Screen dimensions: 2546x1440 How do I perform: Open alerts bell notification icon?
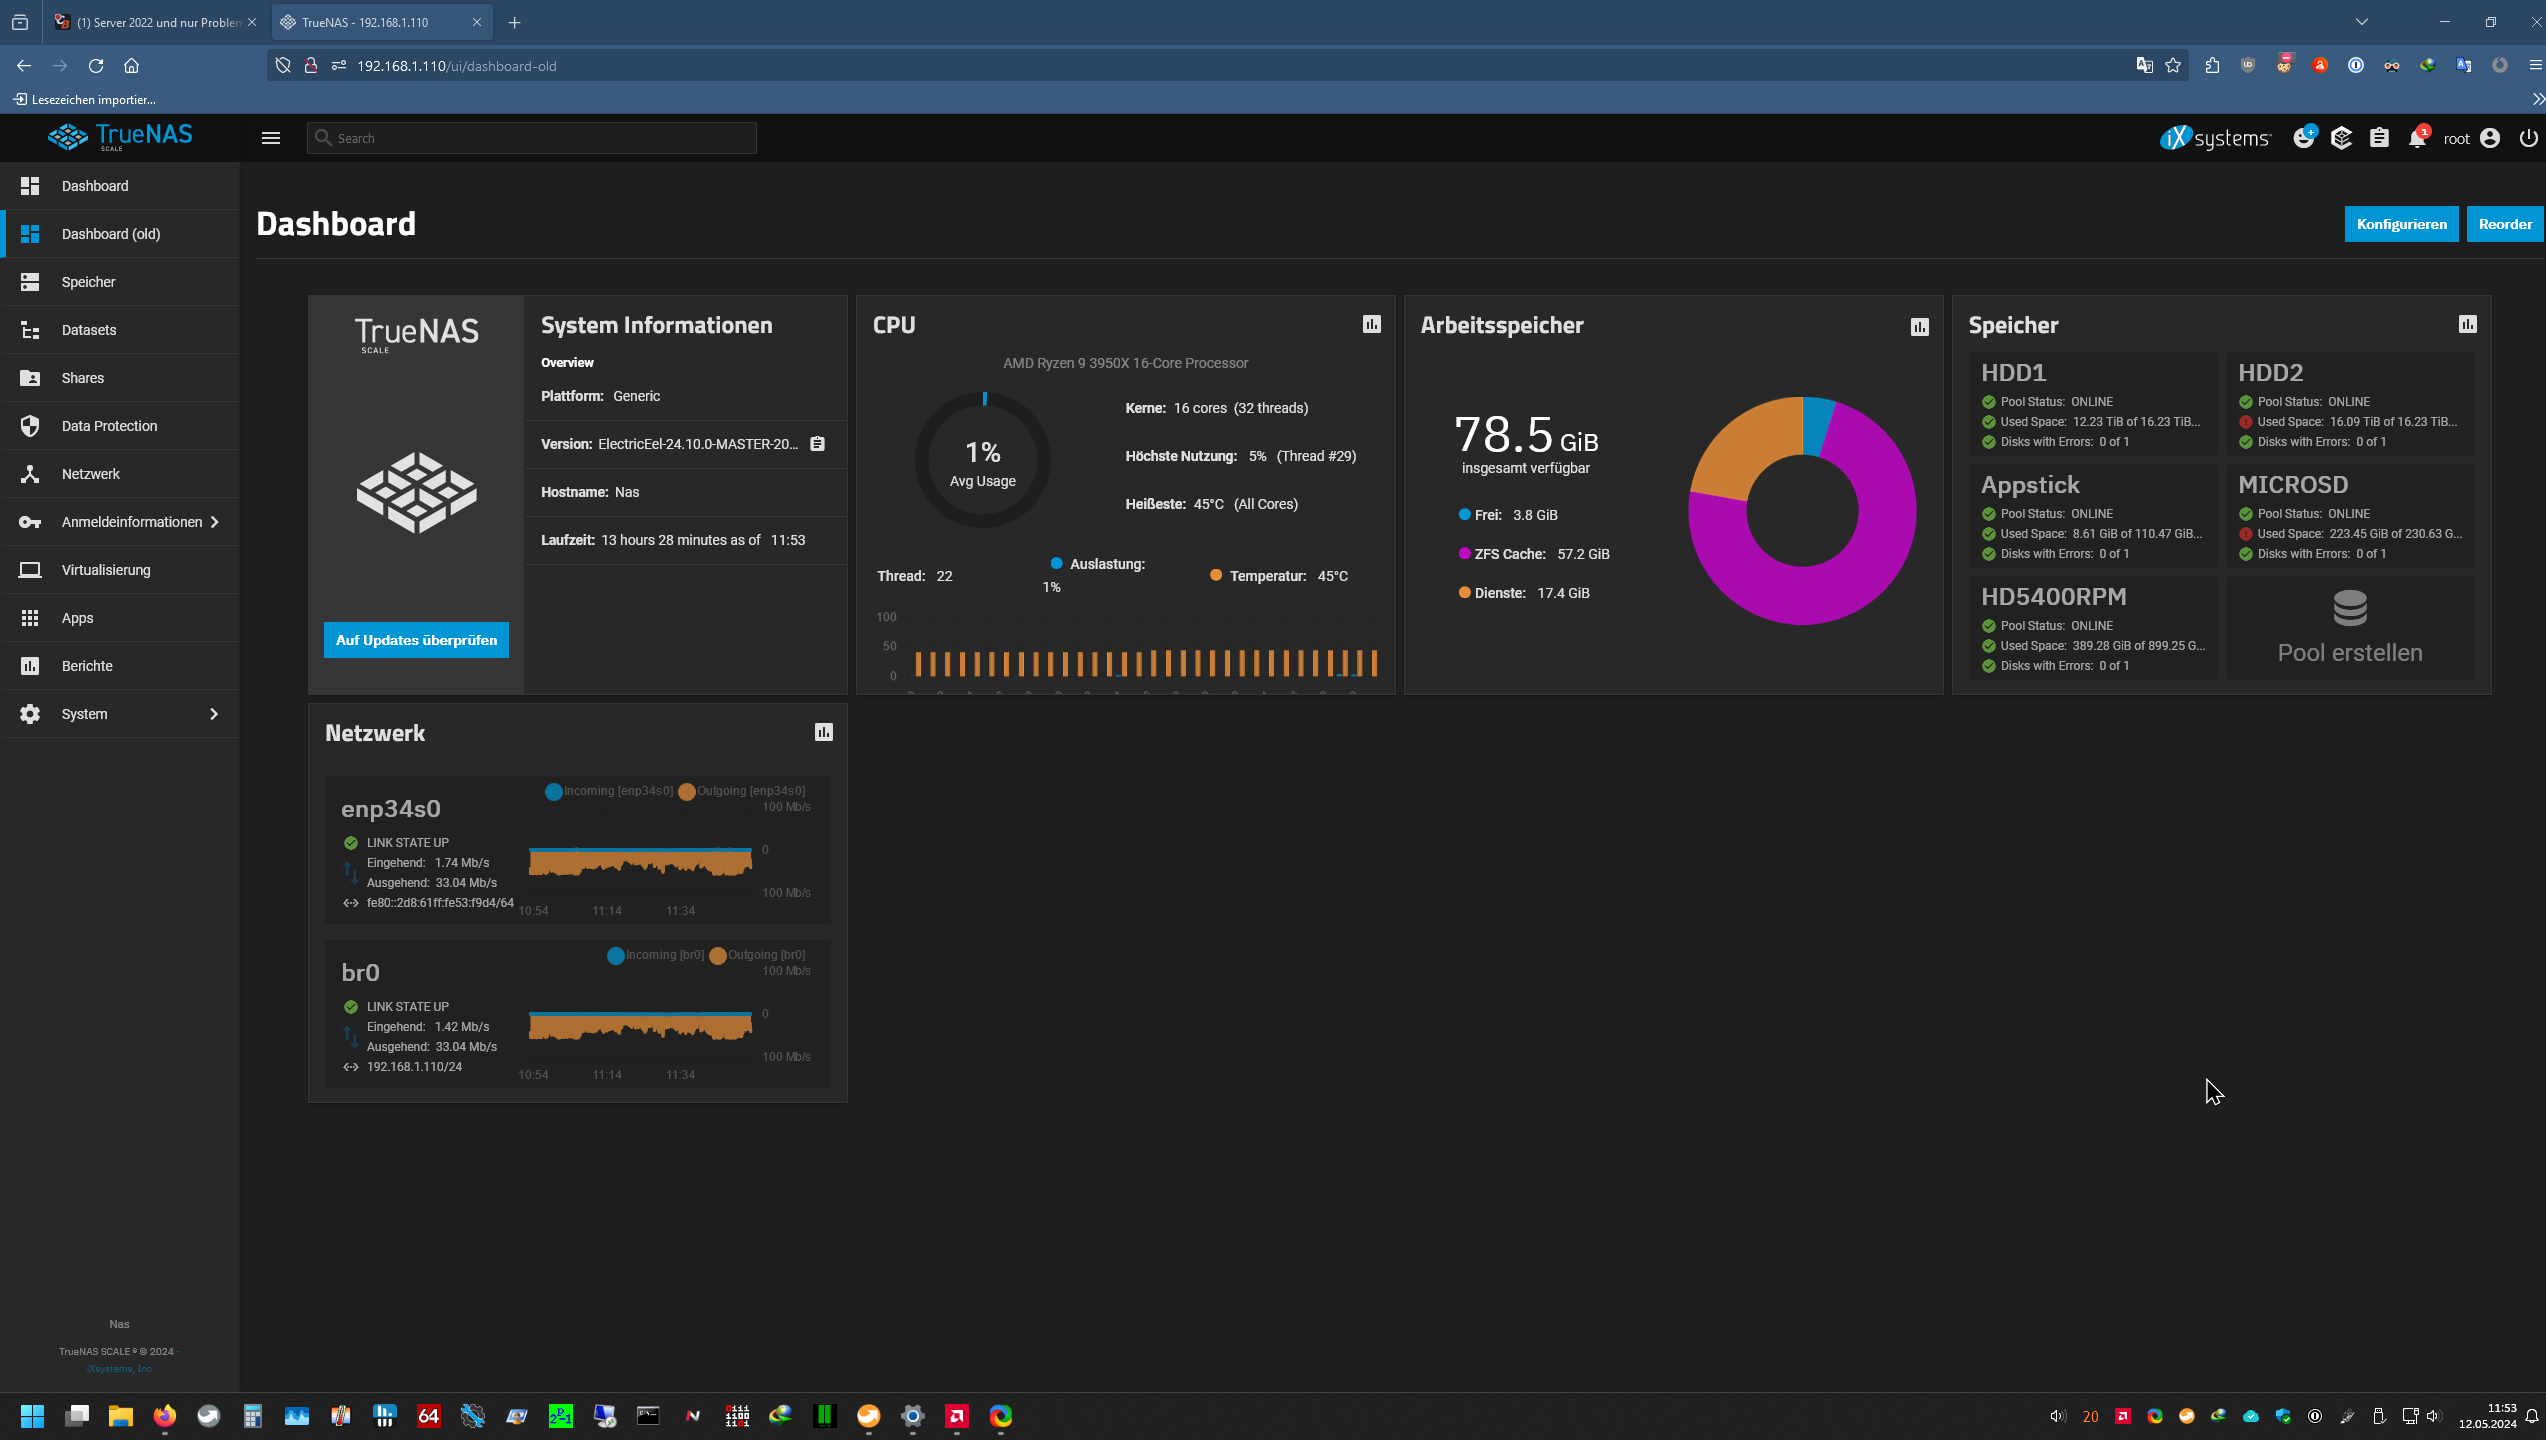pyautogui.click(x=2417, y=138)
